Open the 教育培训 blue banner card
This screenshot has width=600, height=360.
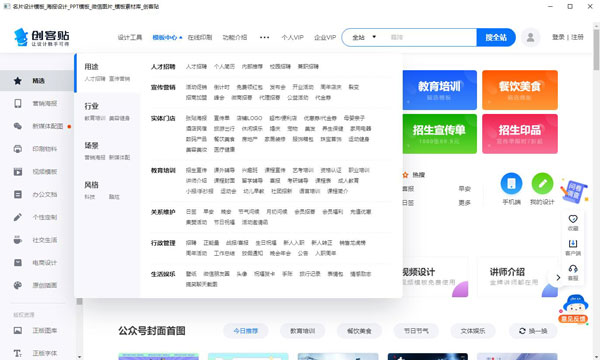[439, 90]
